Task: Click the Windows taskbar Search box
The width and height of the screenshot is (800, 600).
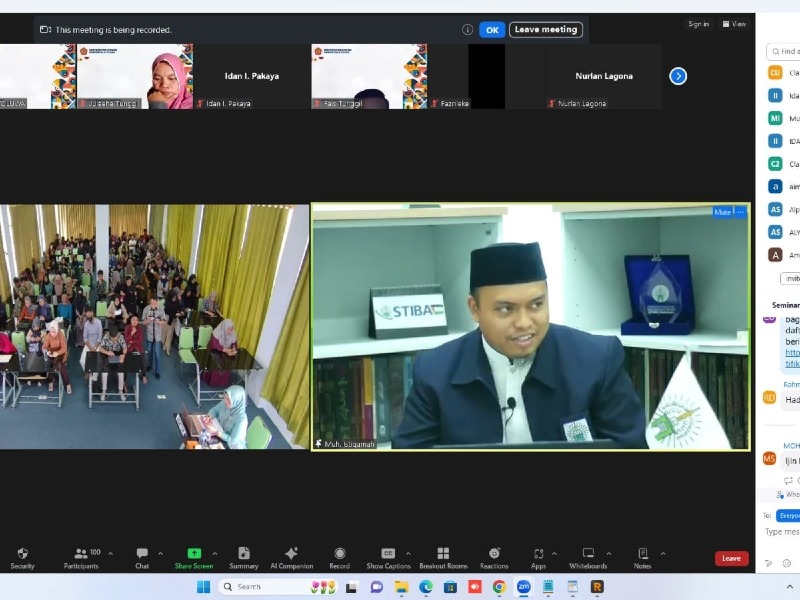Action: [x=279, y=587]
